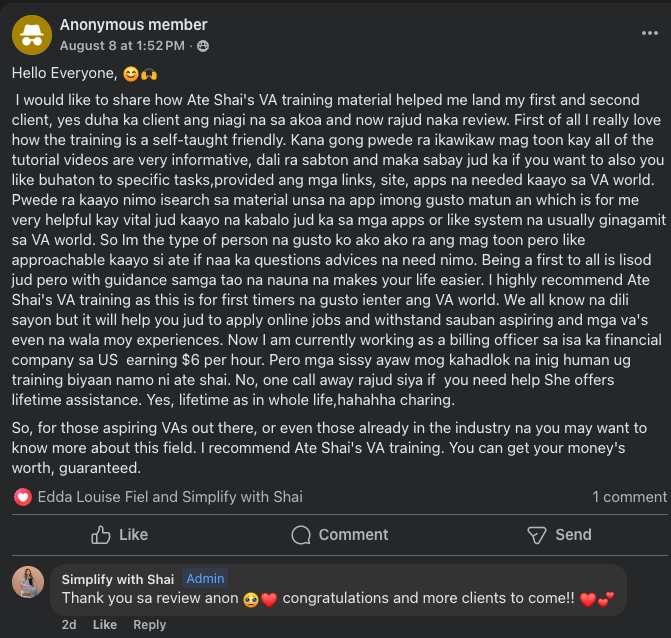671x638 pixels.
Task: Reply to Simplify with Shai's comment
Action: (149, 625)
